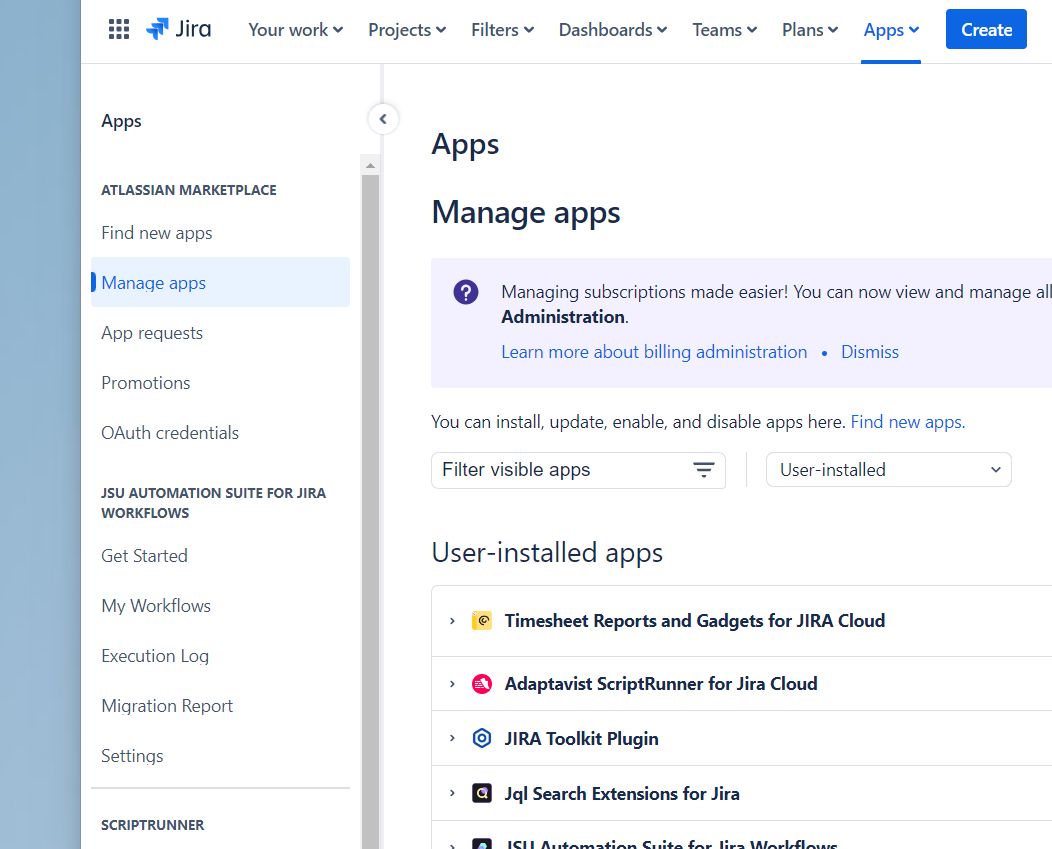Click the Timesheet Reports app icon
The width and height of the screenshot is (1052, 849).
[482, 621]
